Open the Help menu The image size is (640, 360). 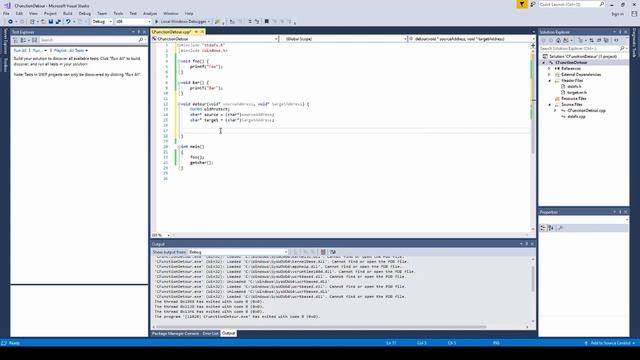(x=189, y=13)
